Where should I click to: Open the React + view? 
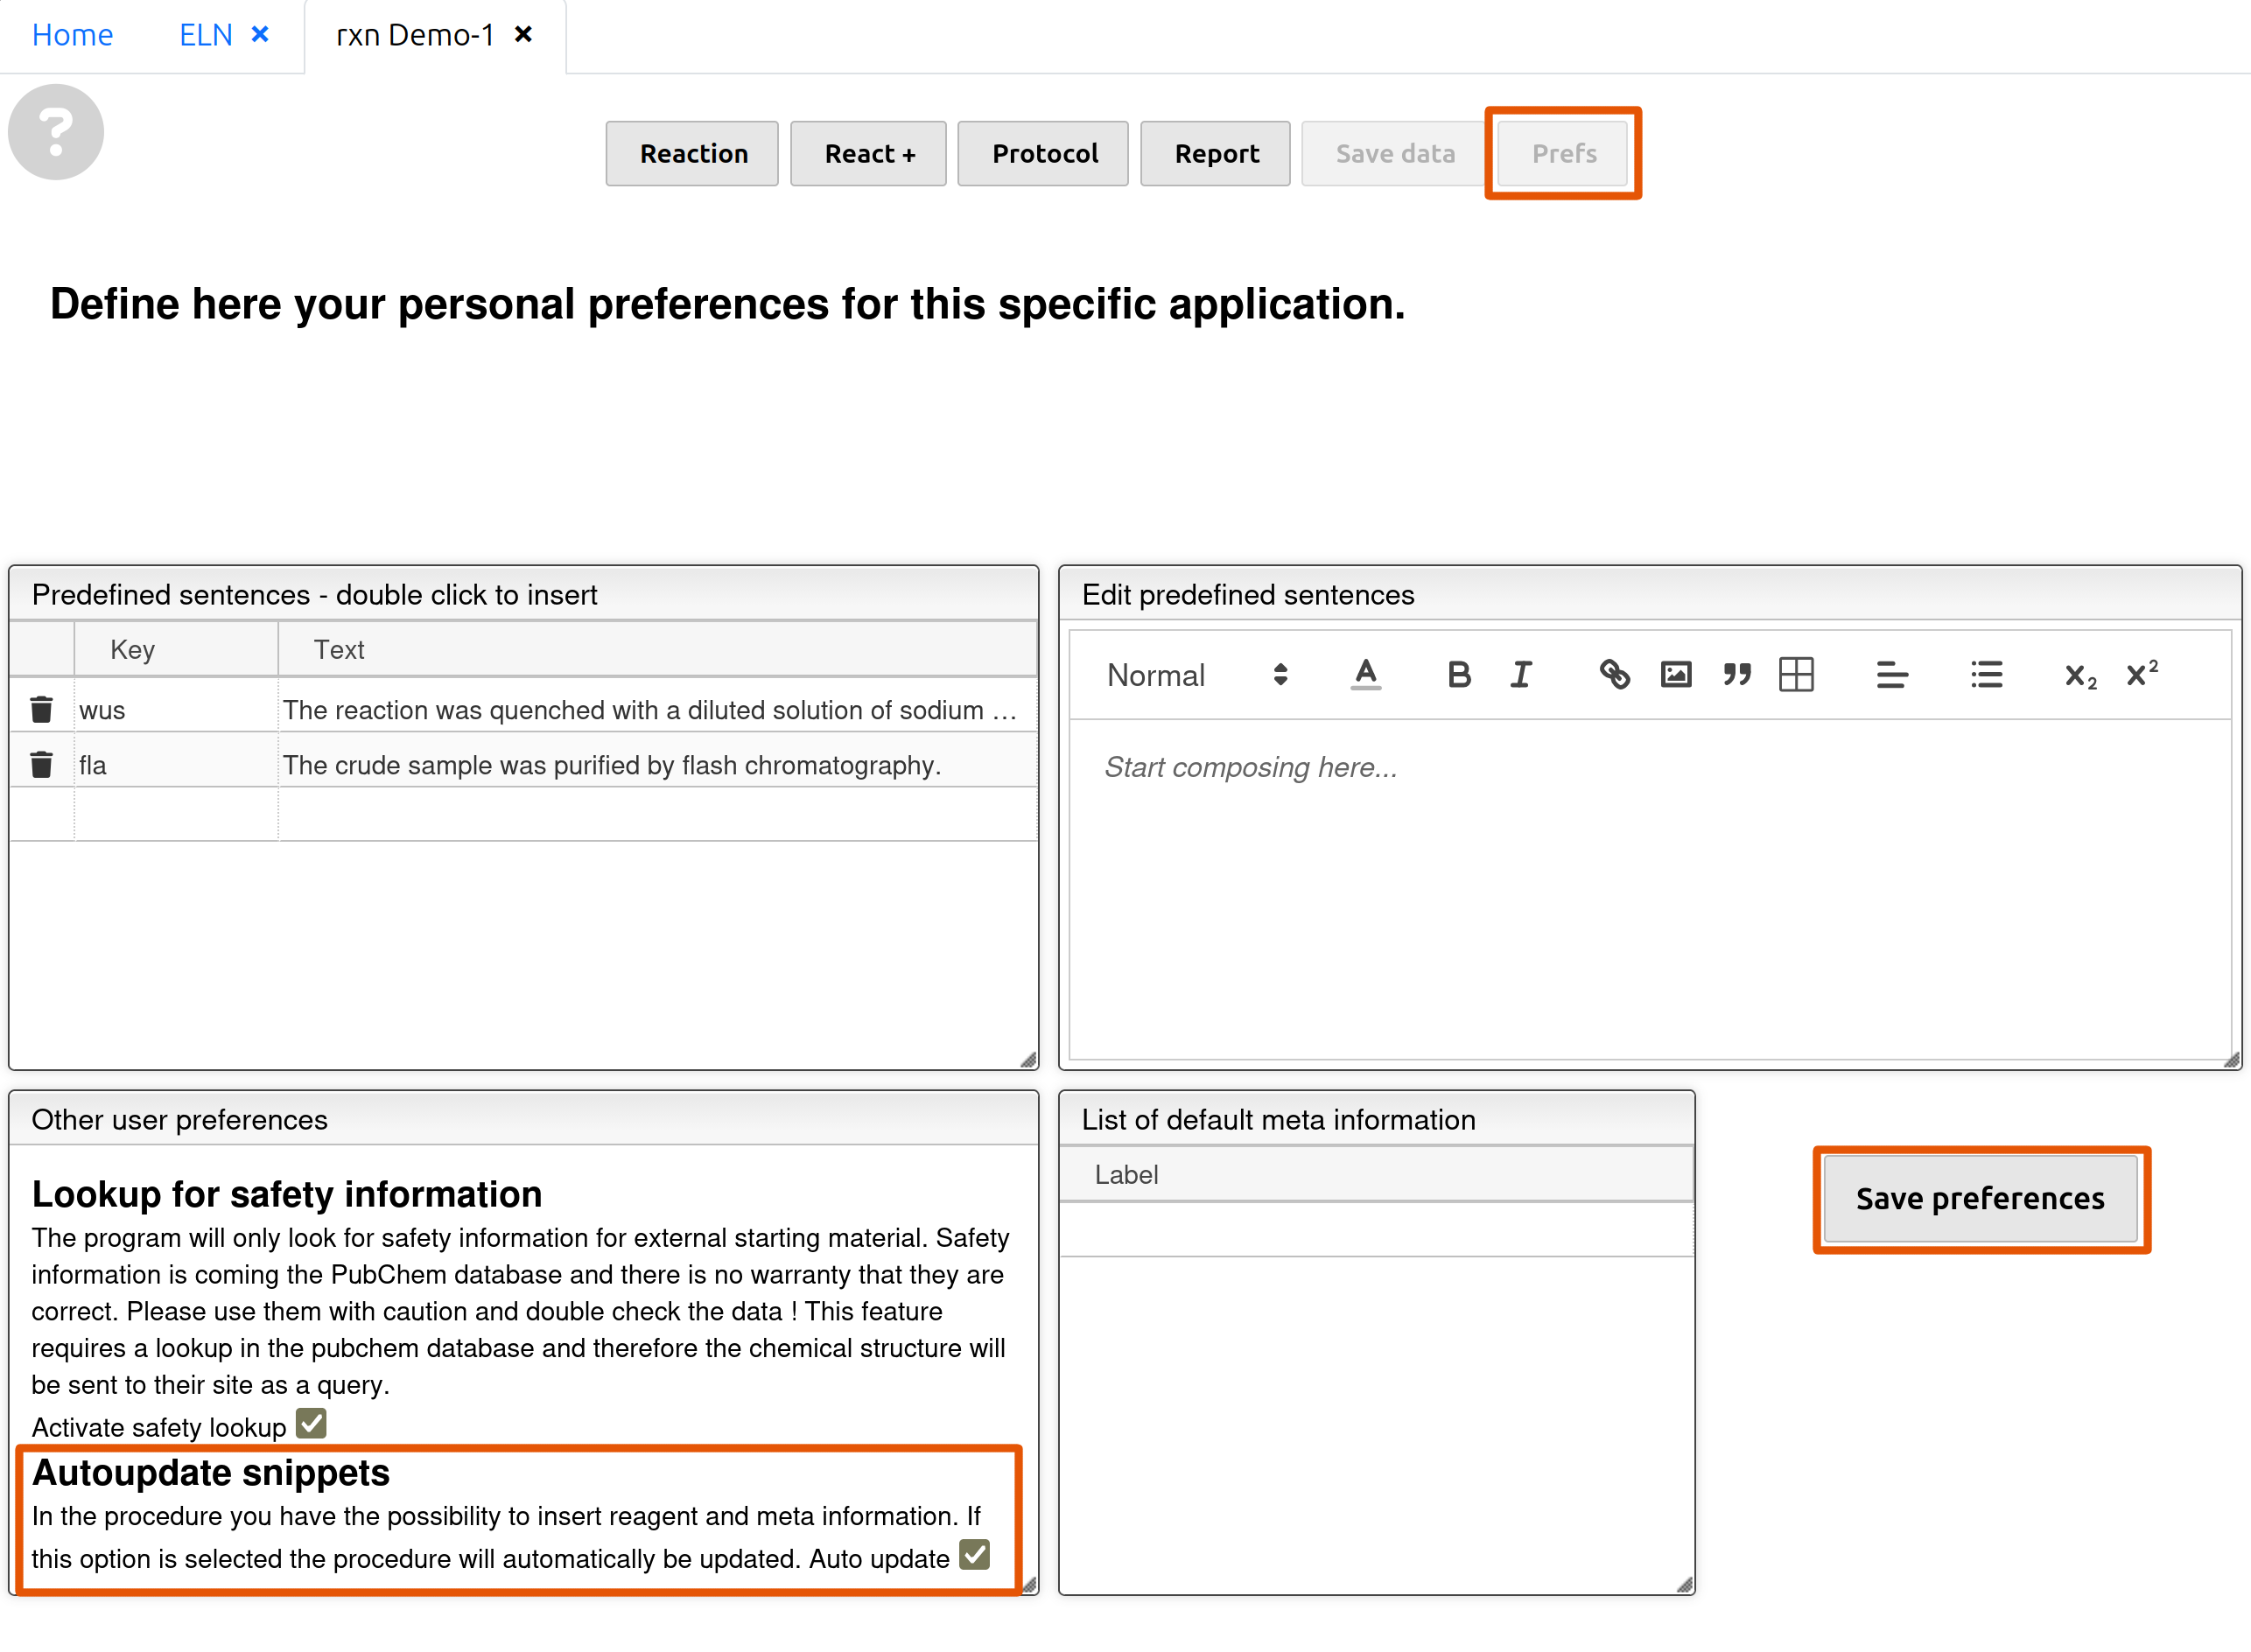point(868,154)
